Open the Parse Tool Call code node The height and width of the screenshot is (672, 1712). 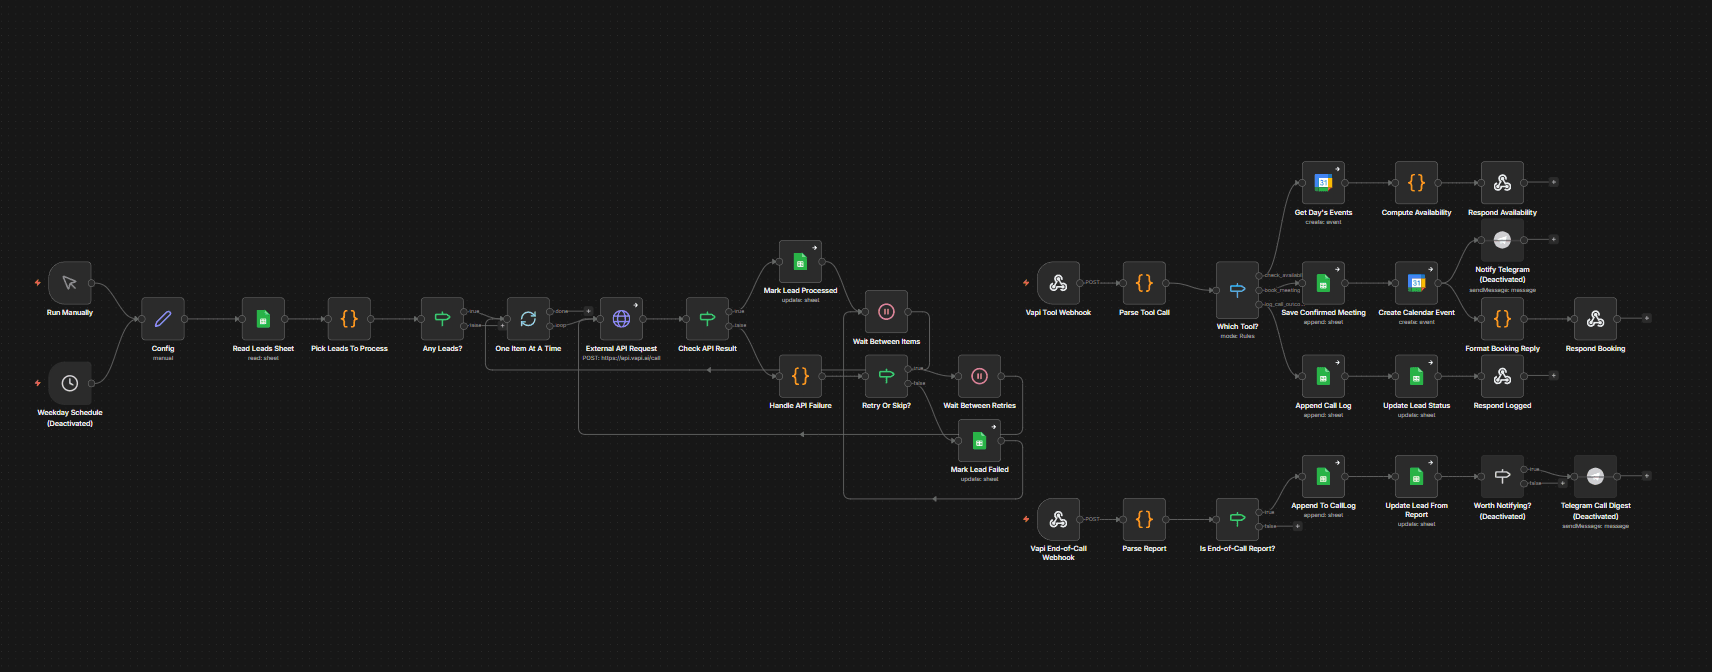[1144, 283]
